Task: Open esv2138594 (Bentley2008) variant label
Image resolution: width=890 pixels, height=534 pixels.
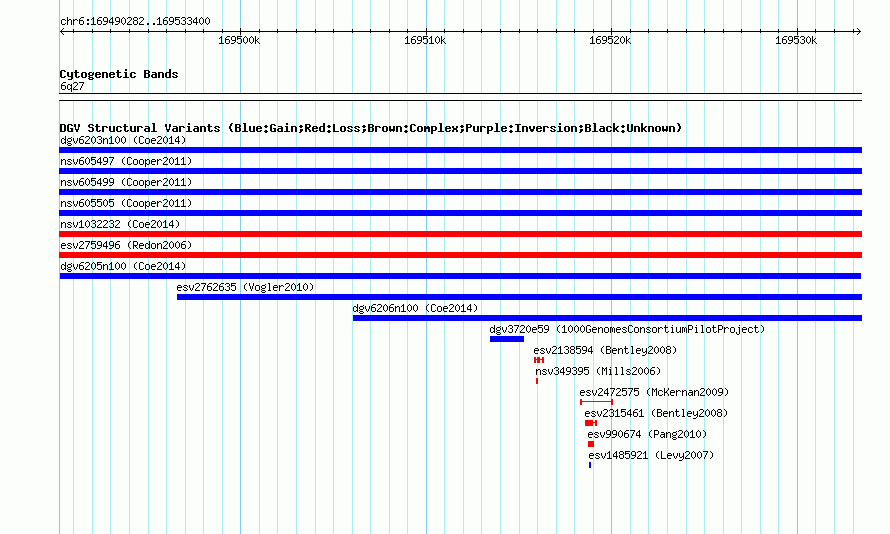Action: point(605,350)
